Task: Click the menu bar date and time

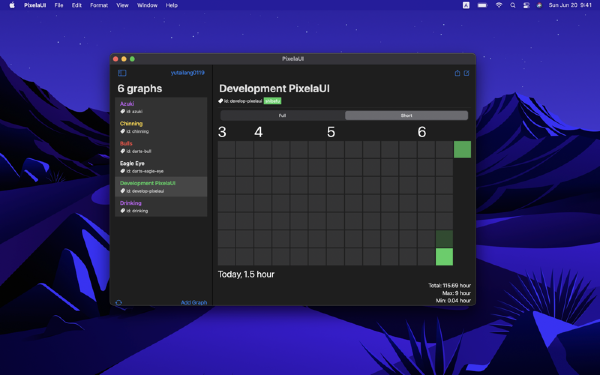Action: (x=570, y=5)
